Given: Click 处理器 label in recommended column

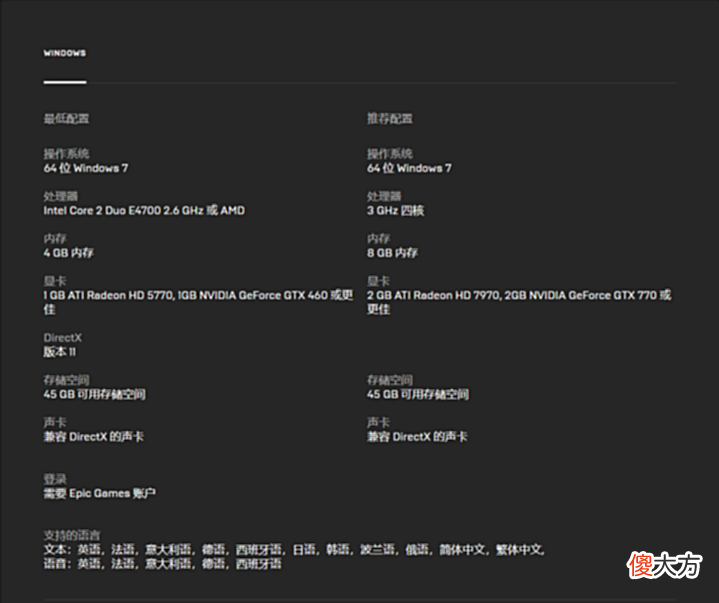Looking at the screenshot, I should (x=384, y=196).
